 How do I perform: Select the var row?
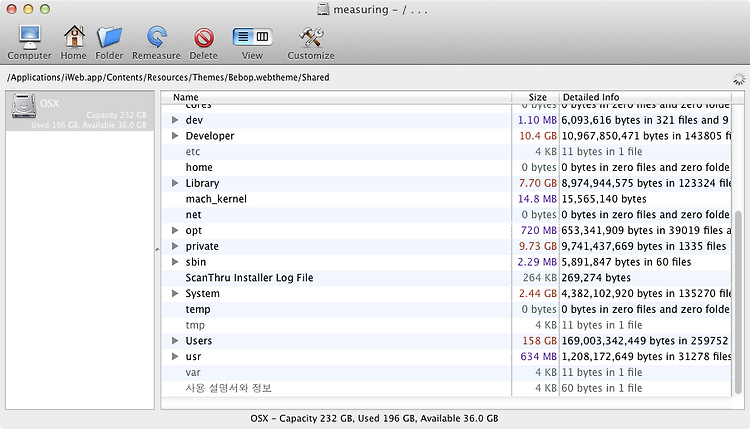coord(446,373)
